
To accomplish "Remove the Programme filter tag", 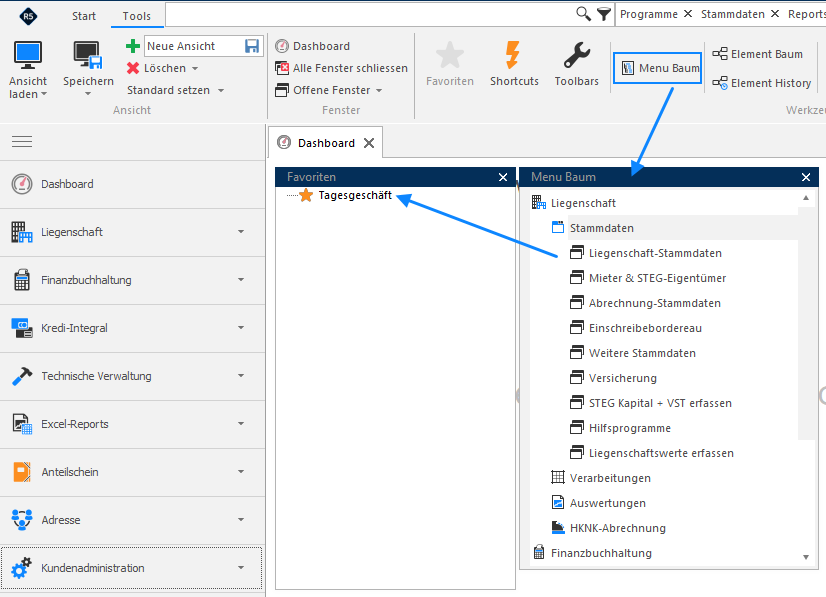I will click(688, 14).
